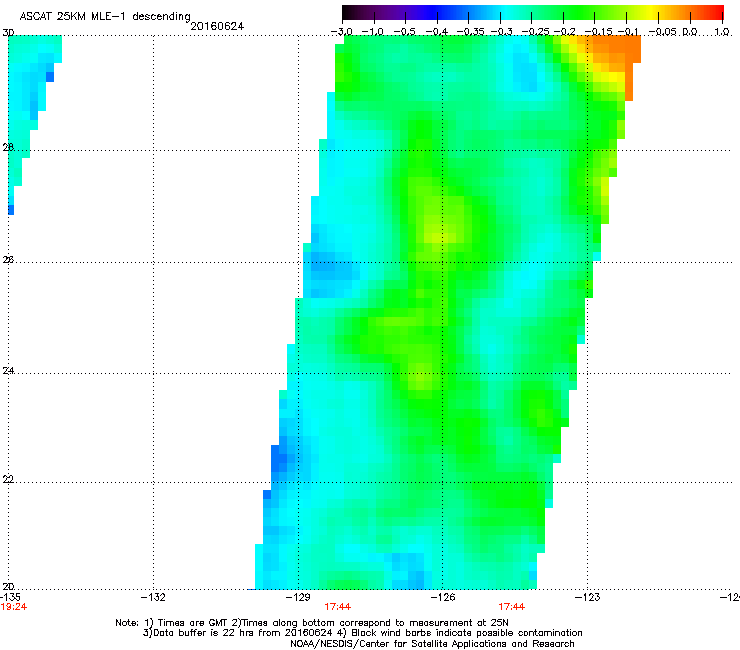Click the longitude label -126
Viewport: 740px width, 650px height.
pyautogui.click(x=443, y=597)
